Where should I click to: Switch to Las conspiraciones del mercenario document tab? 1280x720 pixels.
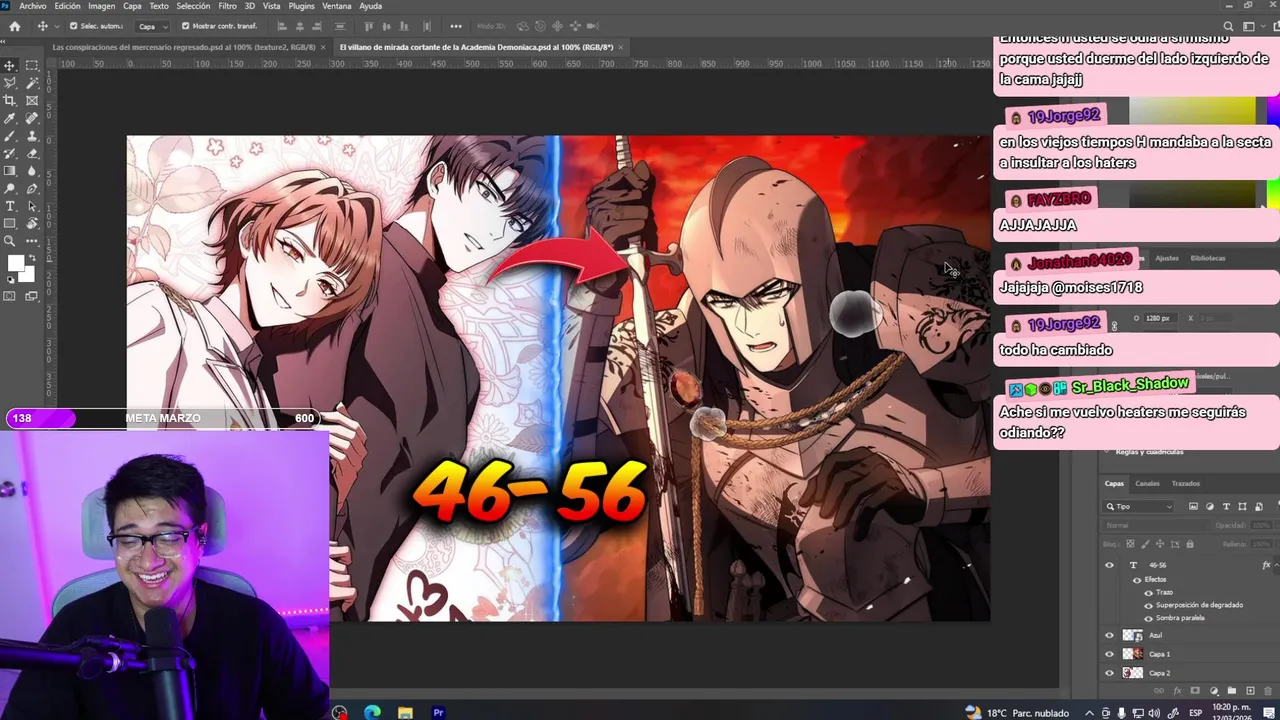(x=184, y=47)
